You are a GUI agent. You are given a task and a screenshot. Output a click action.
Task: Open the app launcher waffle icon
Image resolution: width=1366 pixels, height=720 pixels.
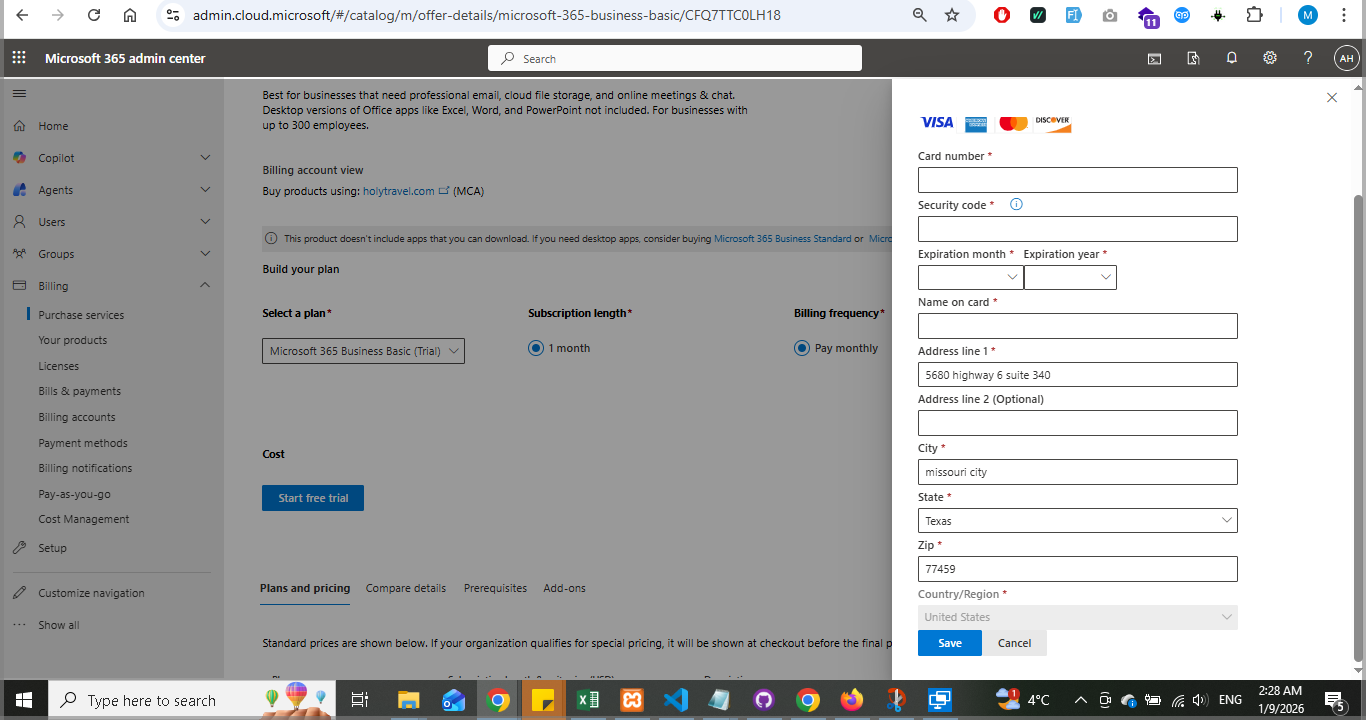(x=19, y=58)
